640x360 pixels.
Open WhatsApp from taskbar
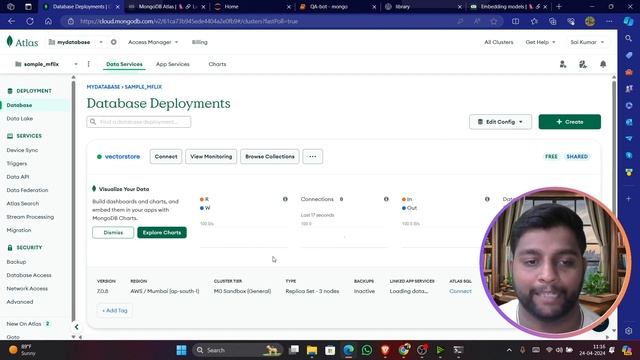[367, 350]
